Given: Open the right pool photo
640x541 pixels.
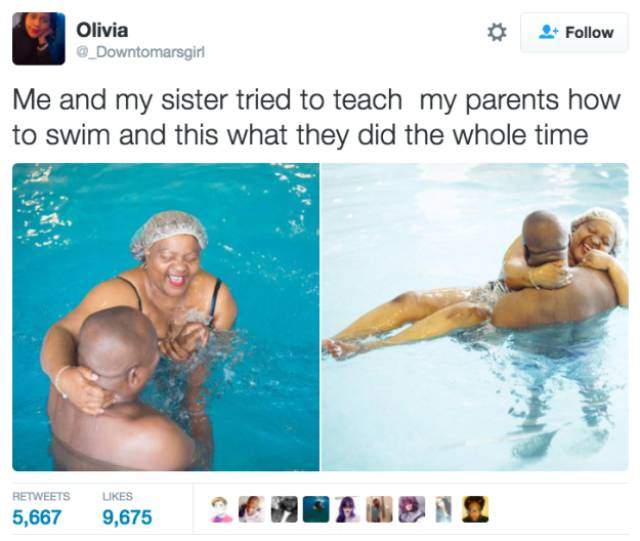Looking at the screenshot, I should [x=475, y=317].
